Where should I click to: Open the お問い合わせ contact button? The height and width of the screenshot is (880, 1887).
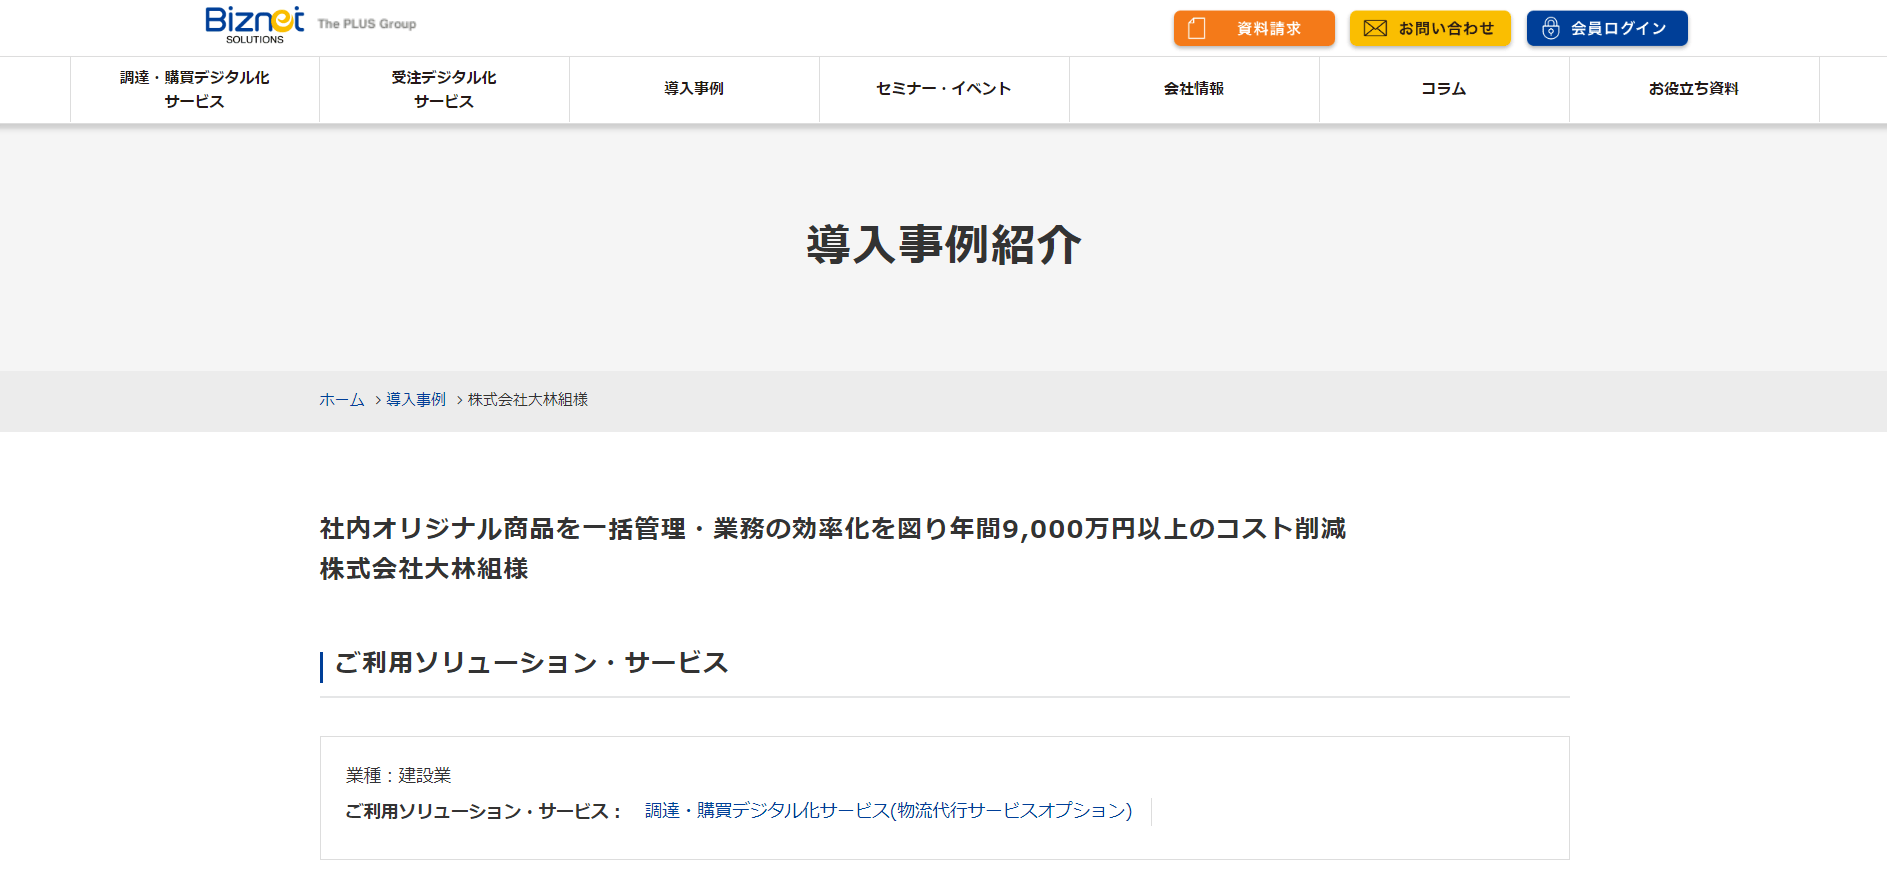point(1430,28)
